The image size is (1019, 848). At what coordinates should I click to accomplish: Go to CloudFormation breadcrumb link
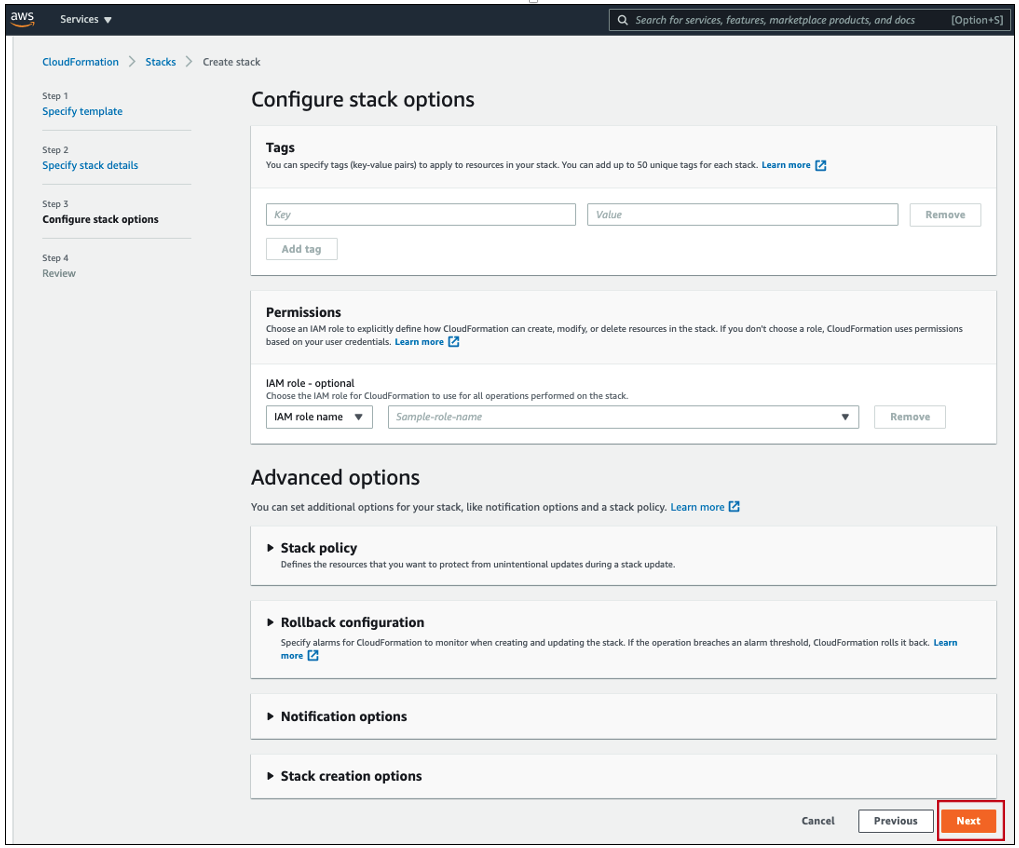pos(81,62)
